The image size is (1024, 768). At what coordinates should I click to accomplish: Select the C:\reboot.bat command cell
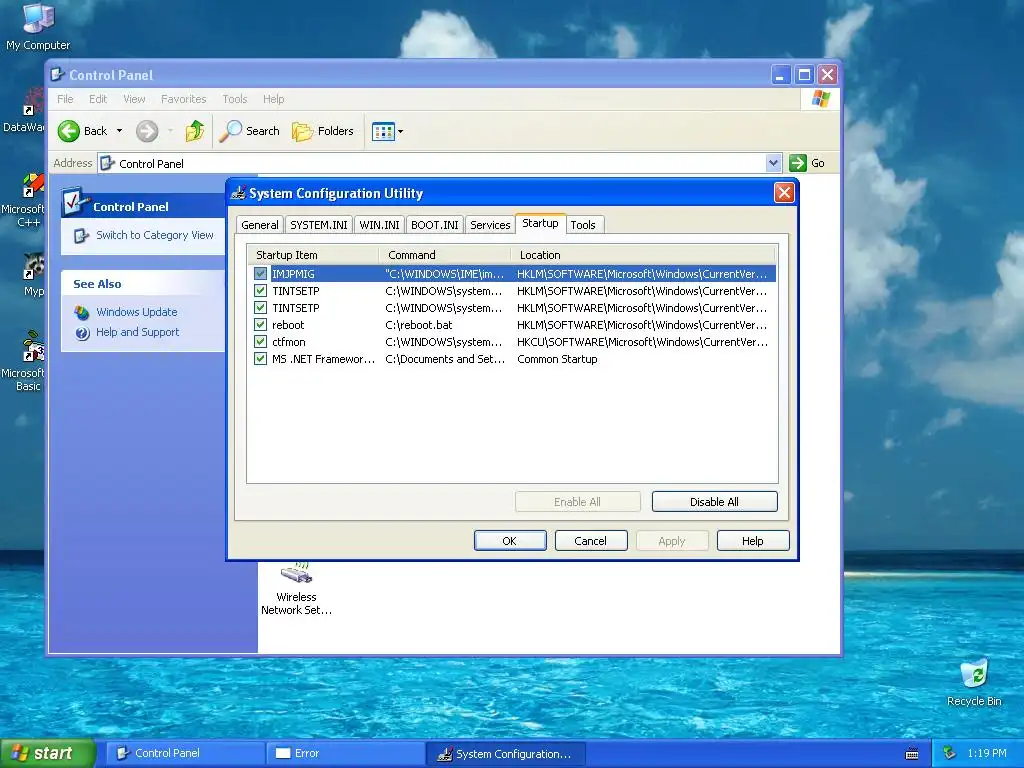[x=419, y=325]
